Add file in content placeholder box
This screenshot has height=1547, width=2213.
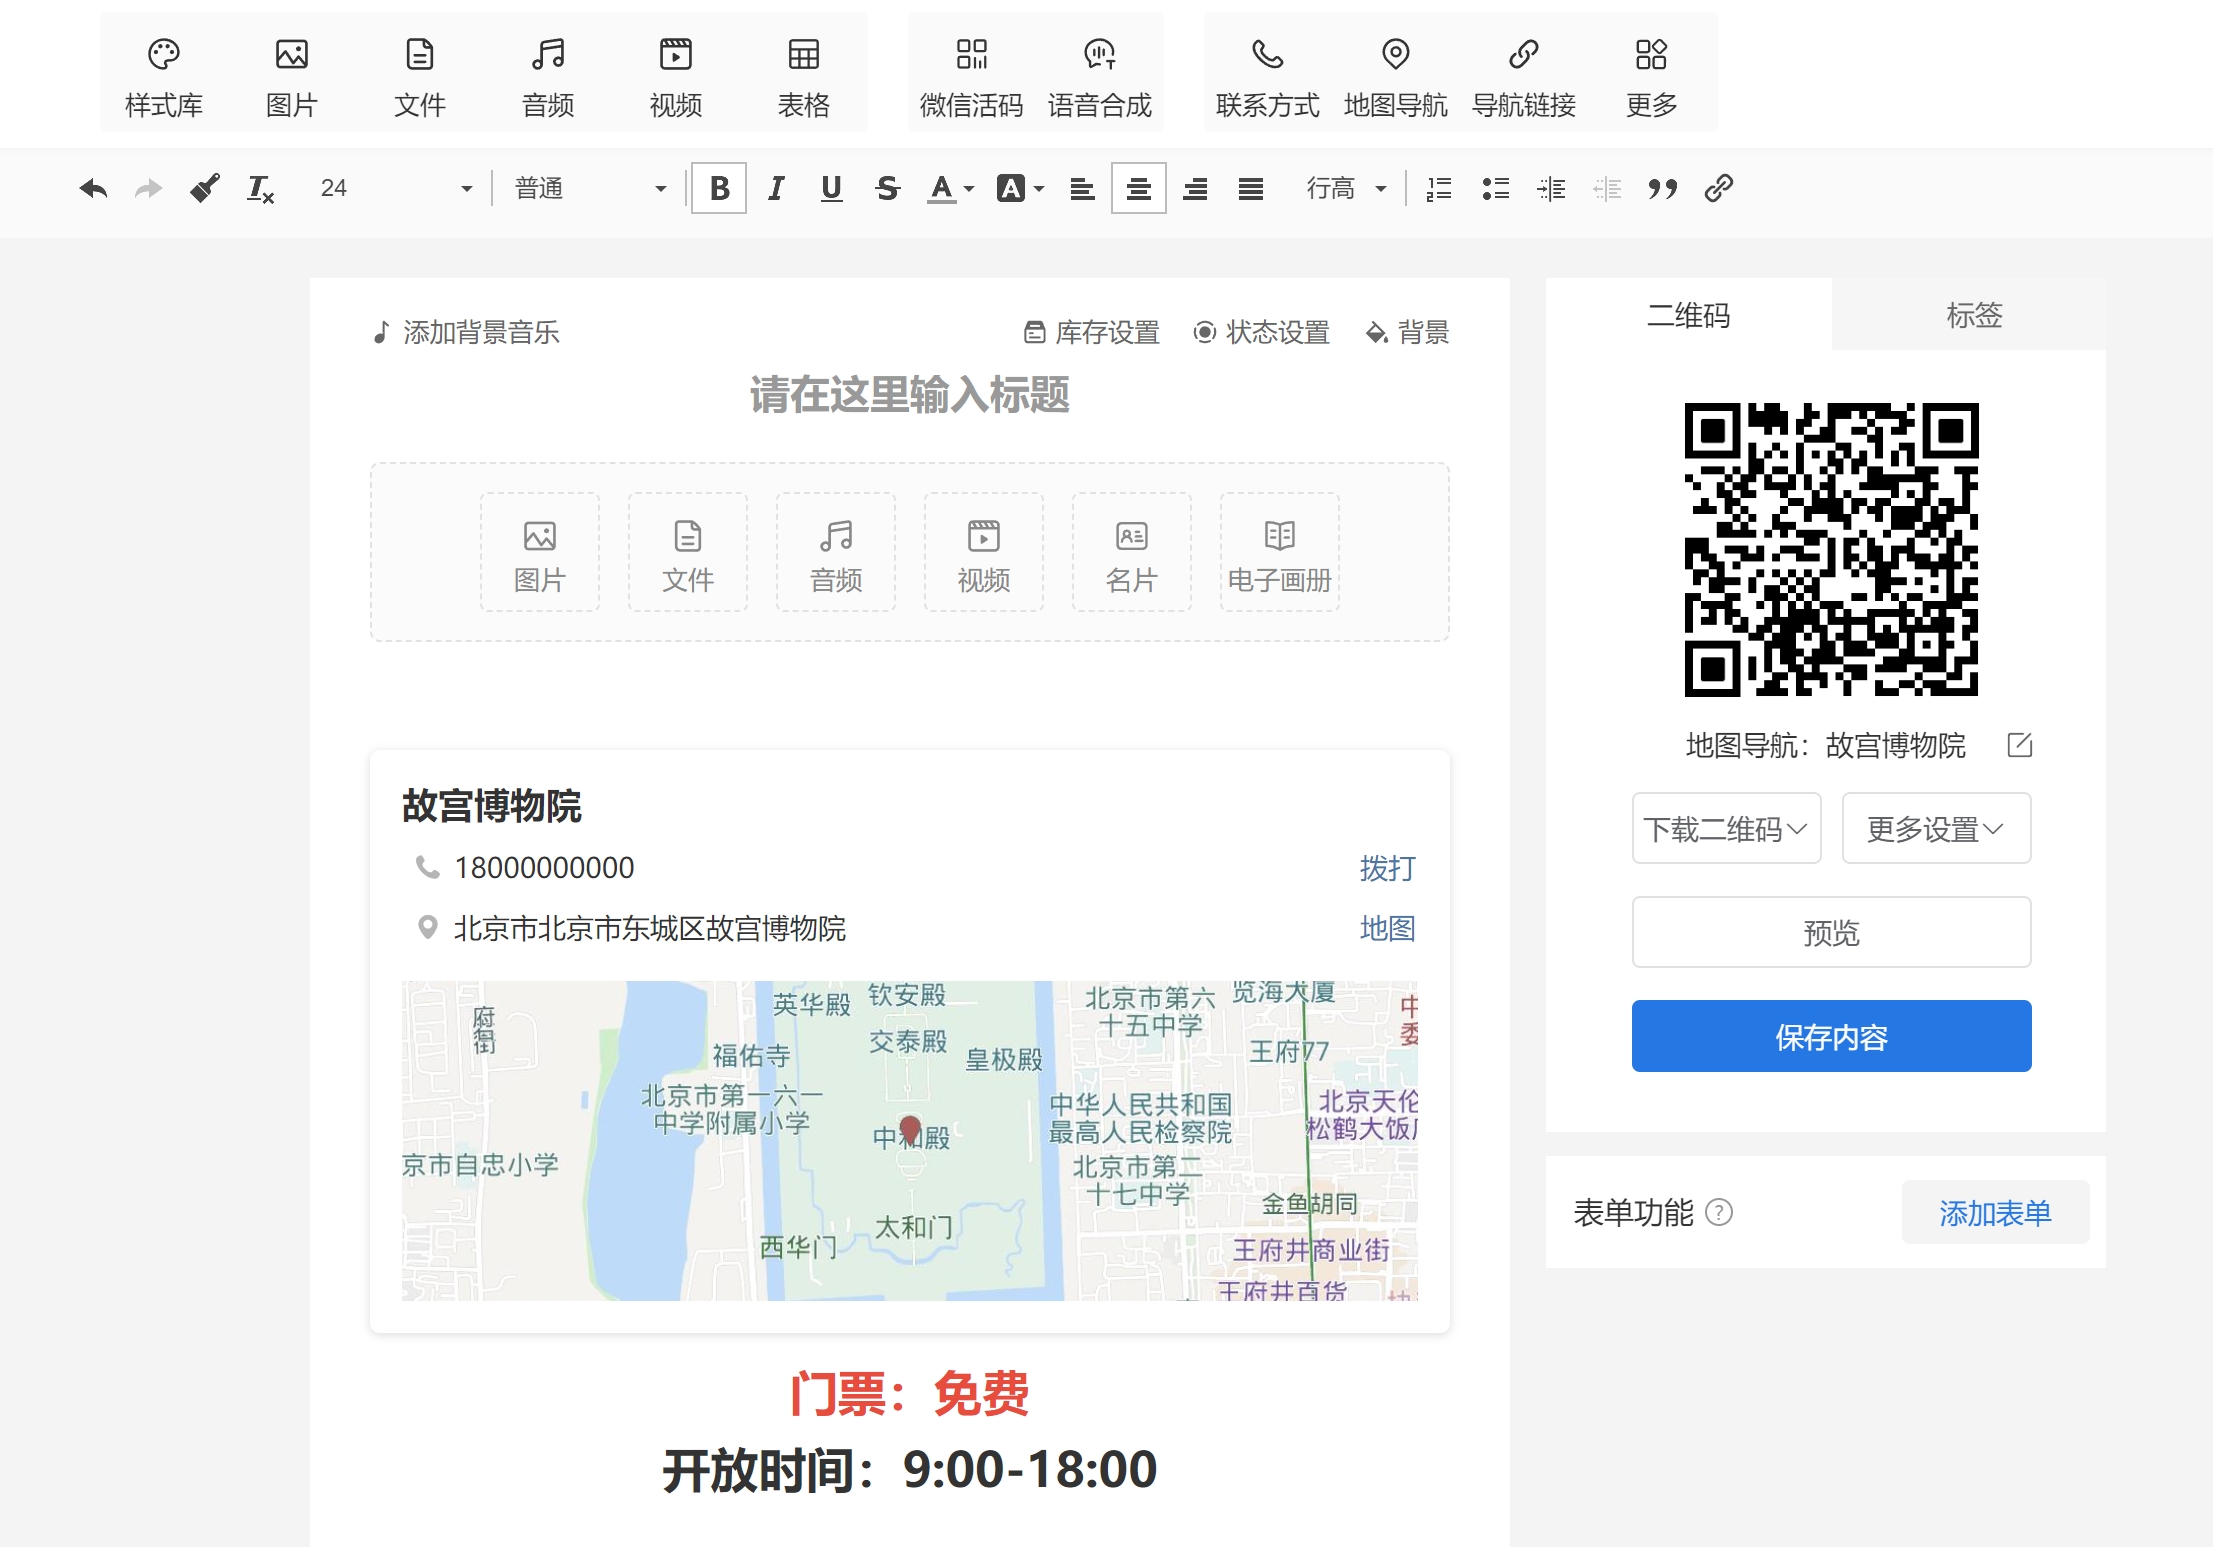point(688,552)
